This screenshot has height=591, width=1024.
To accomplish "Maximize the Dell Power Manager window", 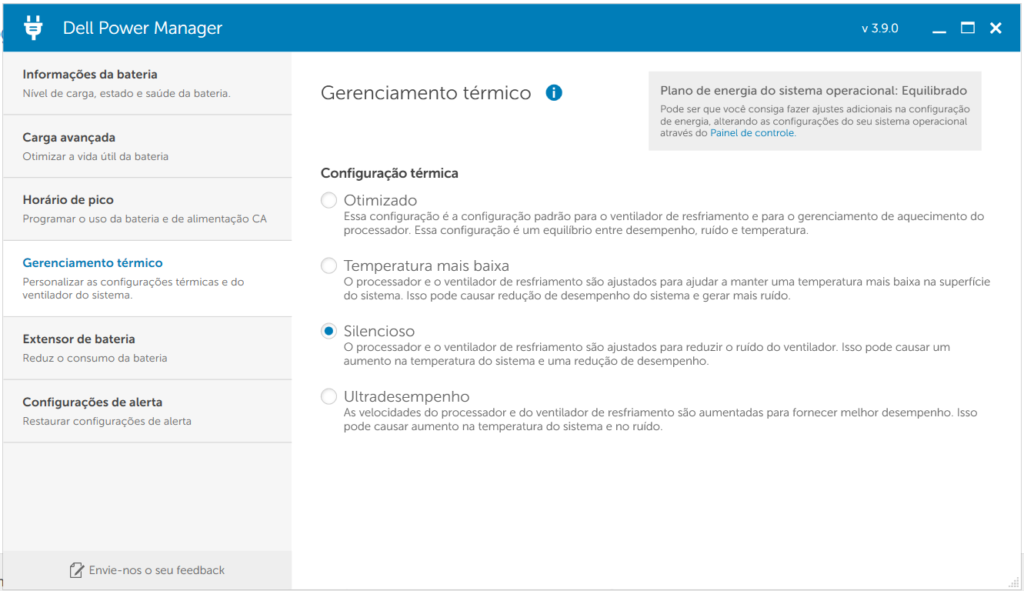I will coord(968,27).
